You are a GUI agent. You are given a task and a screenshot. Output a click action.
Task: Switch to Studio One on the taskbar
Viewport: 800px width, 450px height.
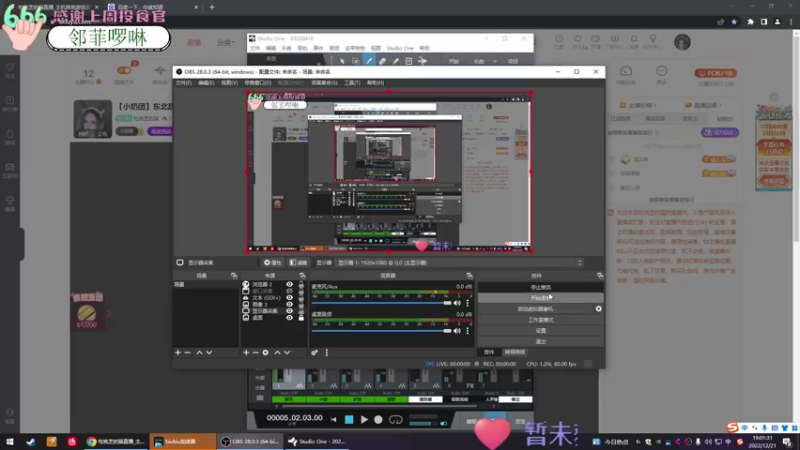coord(316,441)
